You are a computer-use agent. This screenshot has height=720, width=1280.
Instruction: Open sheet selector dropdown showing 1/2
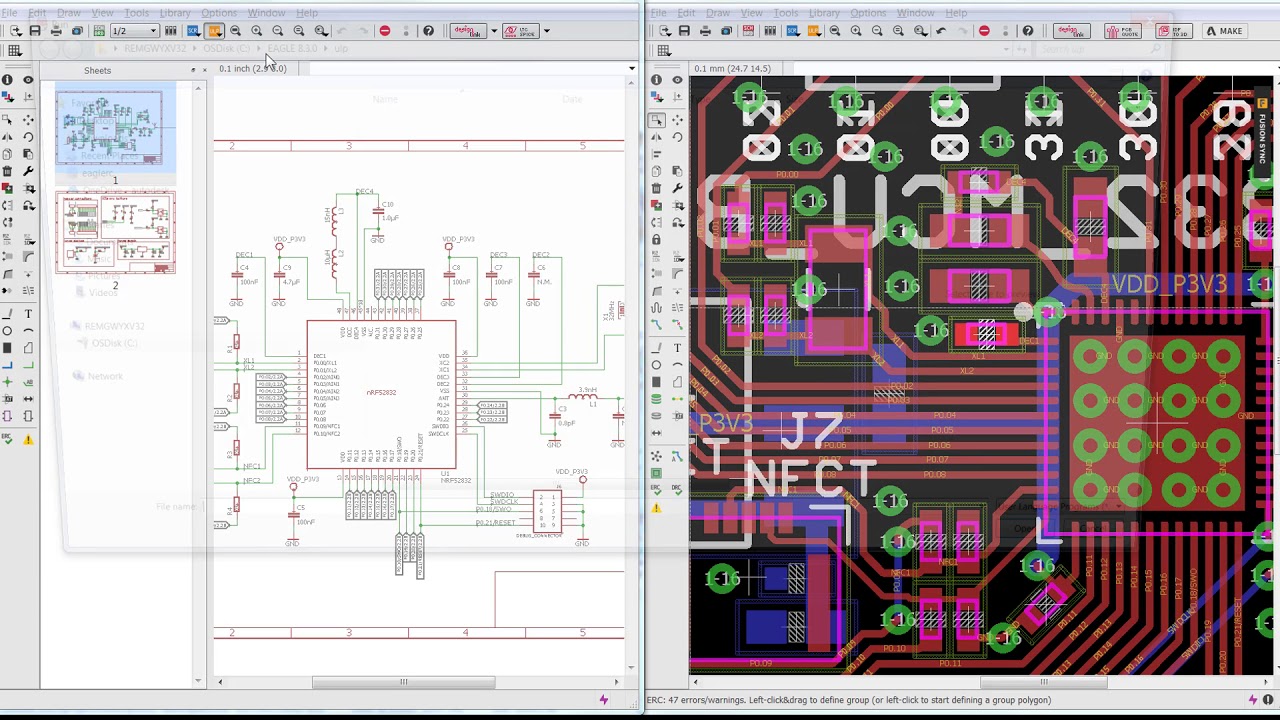click(134, 31)
